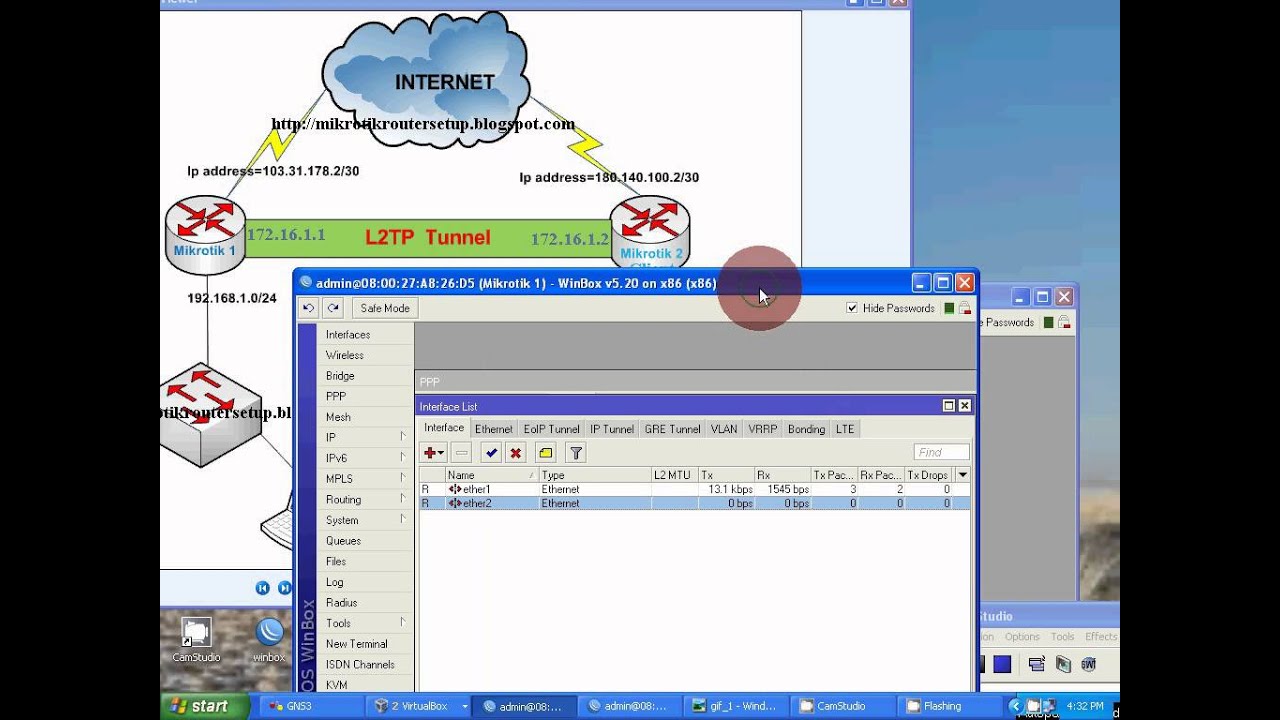Click the red plus Add interface button
The width and height of the screenshot is (1280, 720).
pos(430,453)
